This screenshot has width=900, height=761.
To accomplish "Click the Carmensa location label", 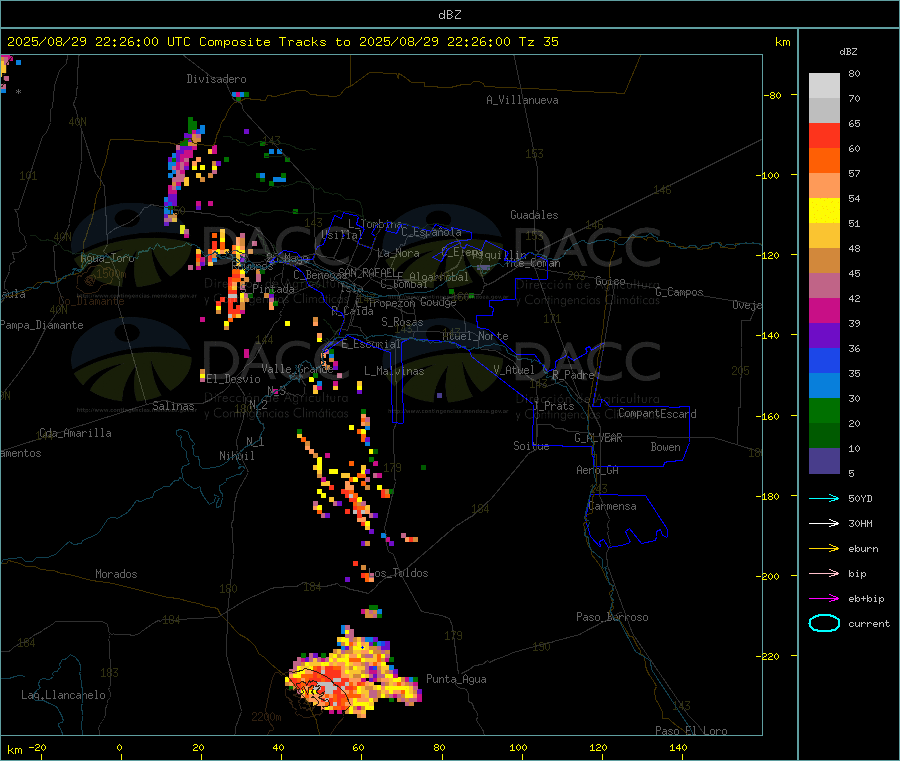I will pyautogui.click(x=612, y=506).
